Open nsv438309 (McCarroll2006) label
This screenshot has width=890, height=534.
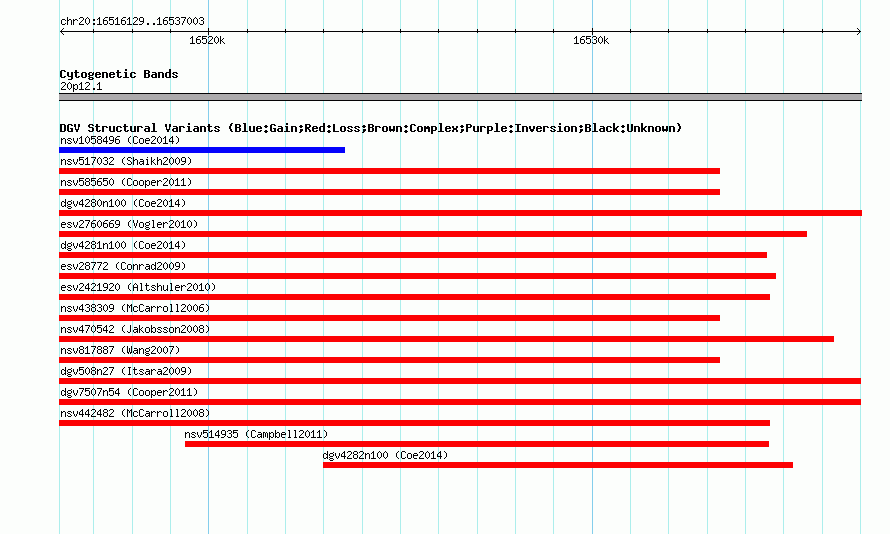click(135, 308)
